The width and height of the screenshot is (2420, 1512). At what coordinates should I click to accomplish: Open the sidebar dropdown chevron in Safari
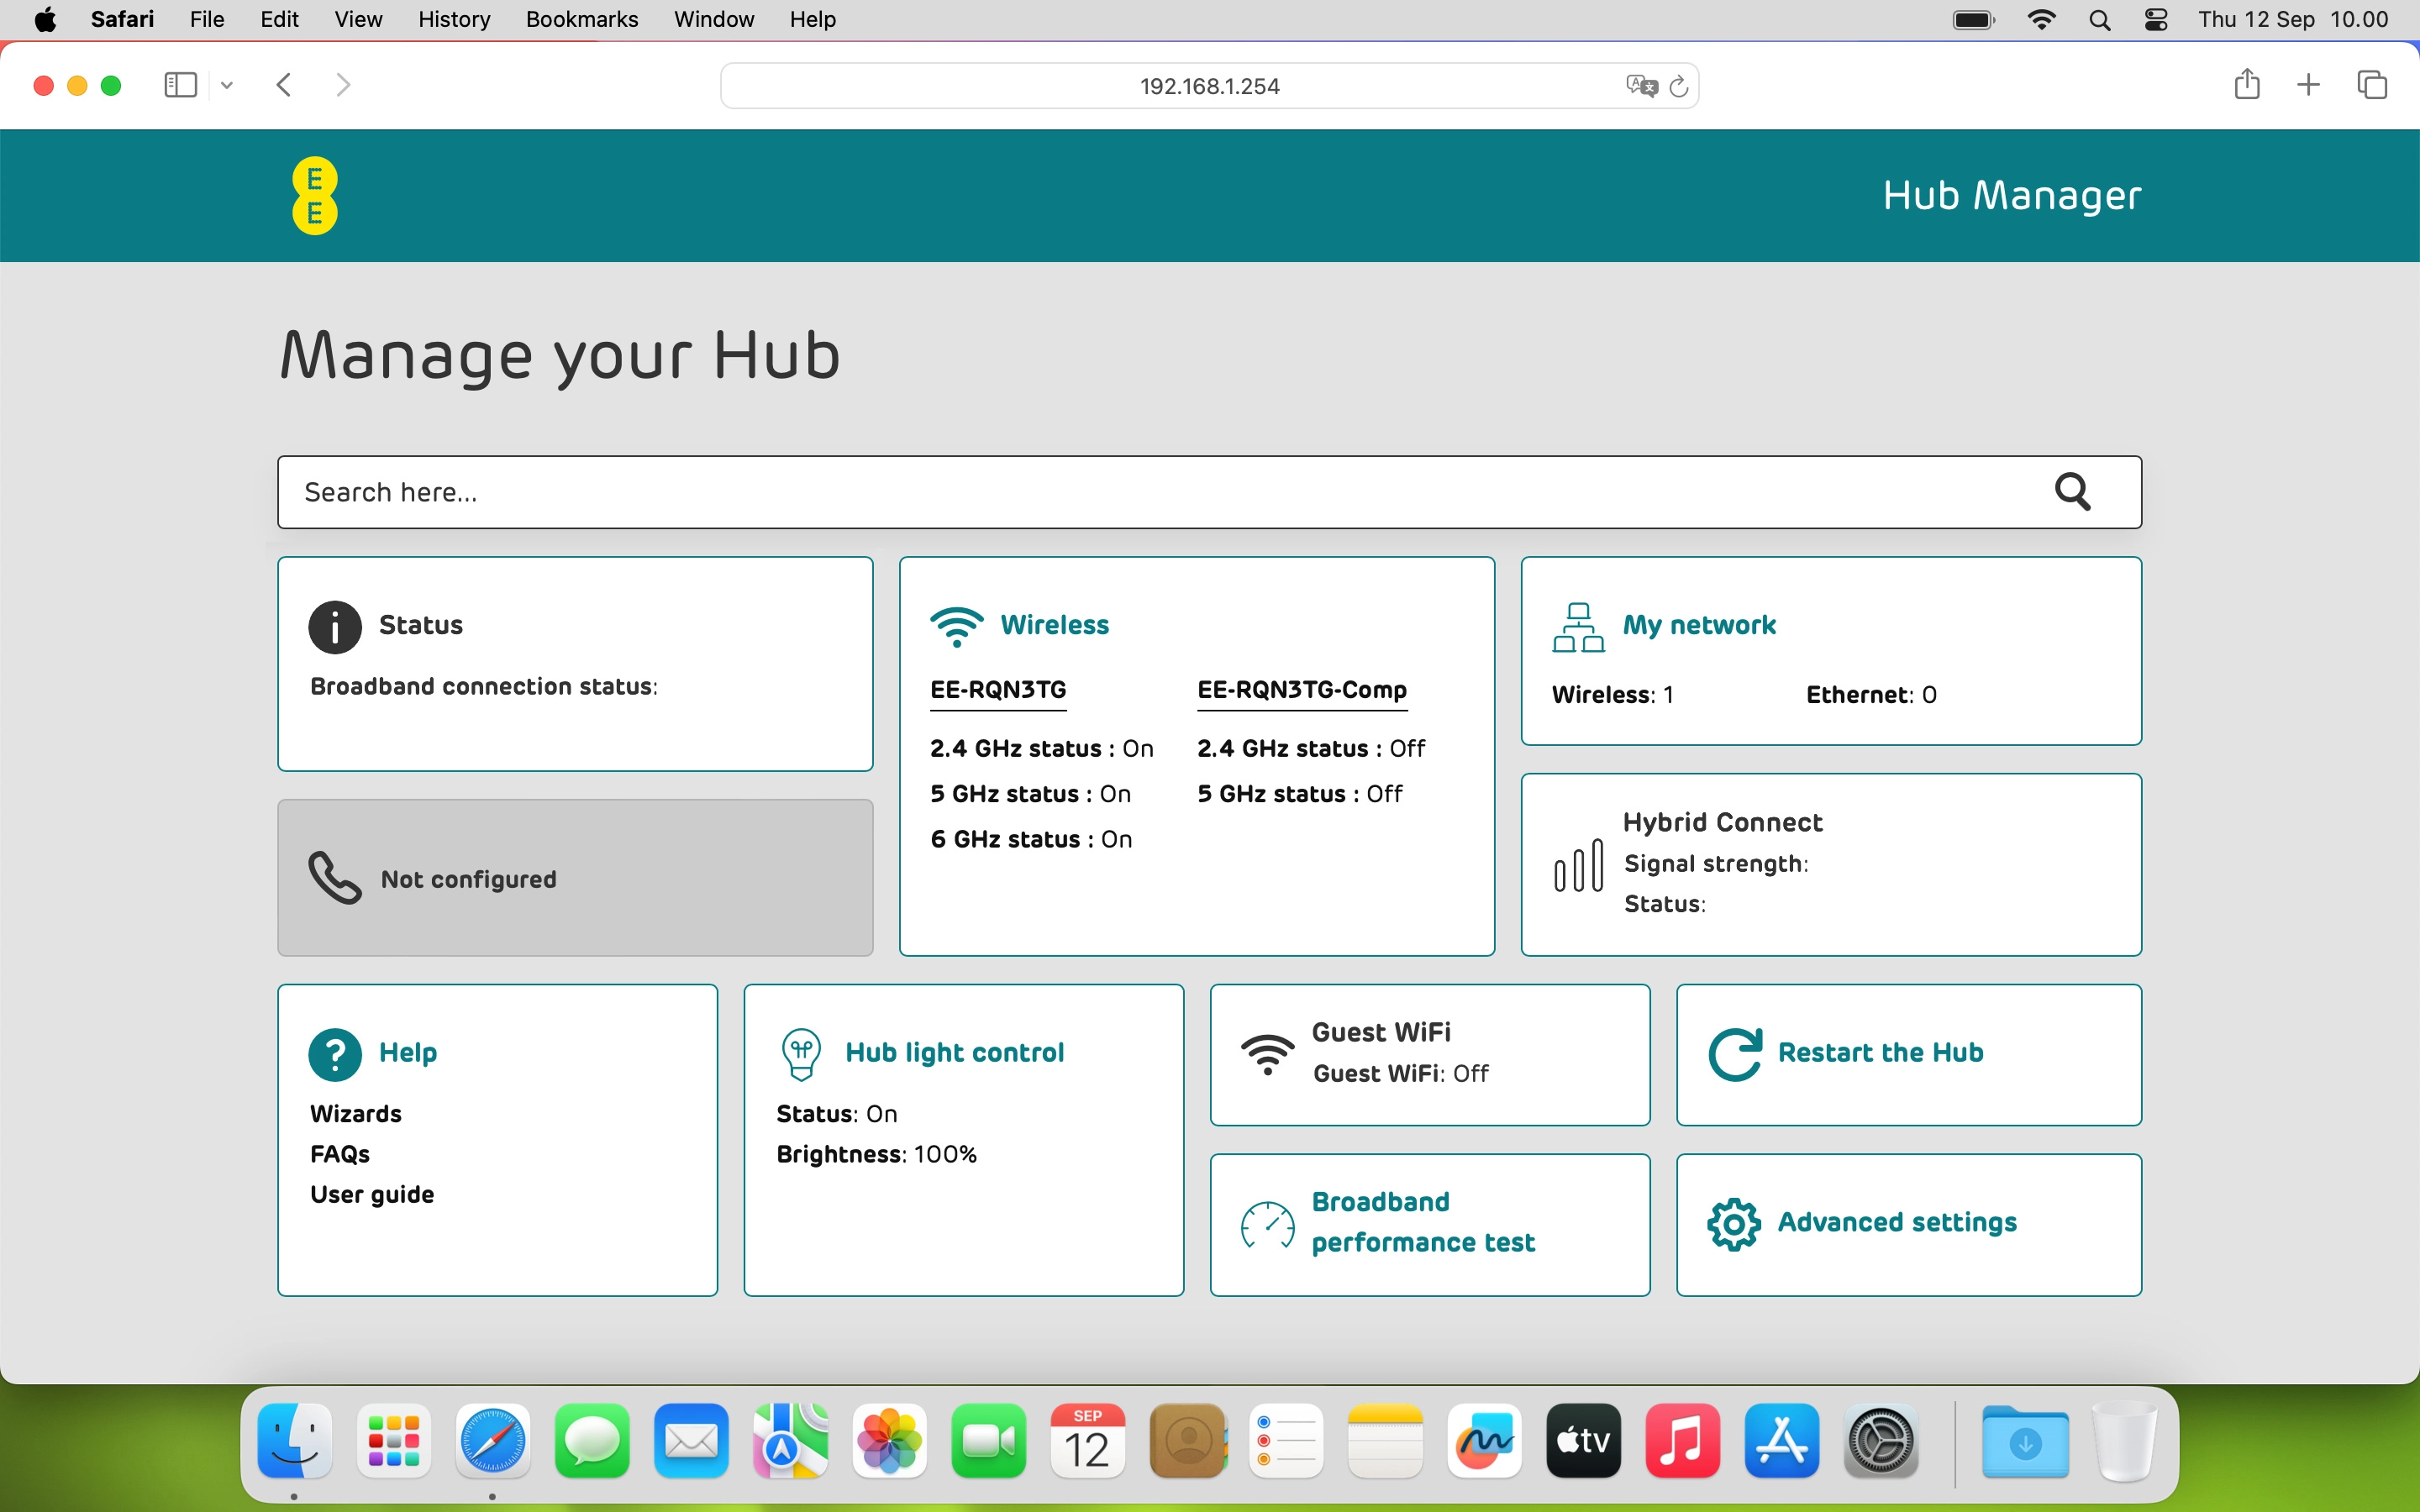[x=227, y=86]
